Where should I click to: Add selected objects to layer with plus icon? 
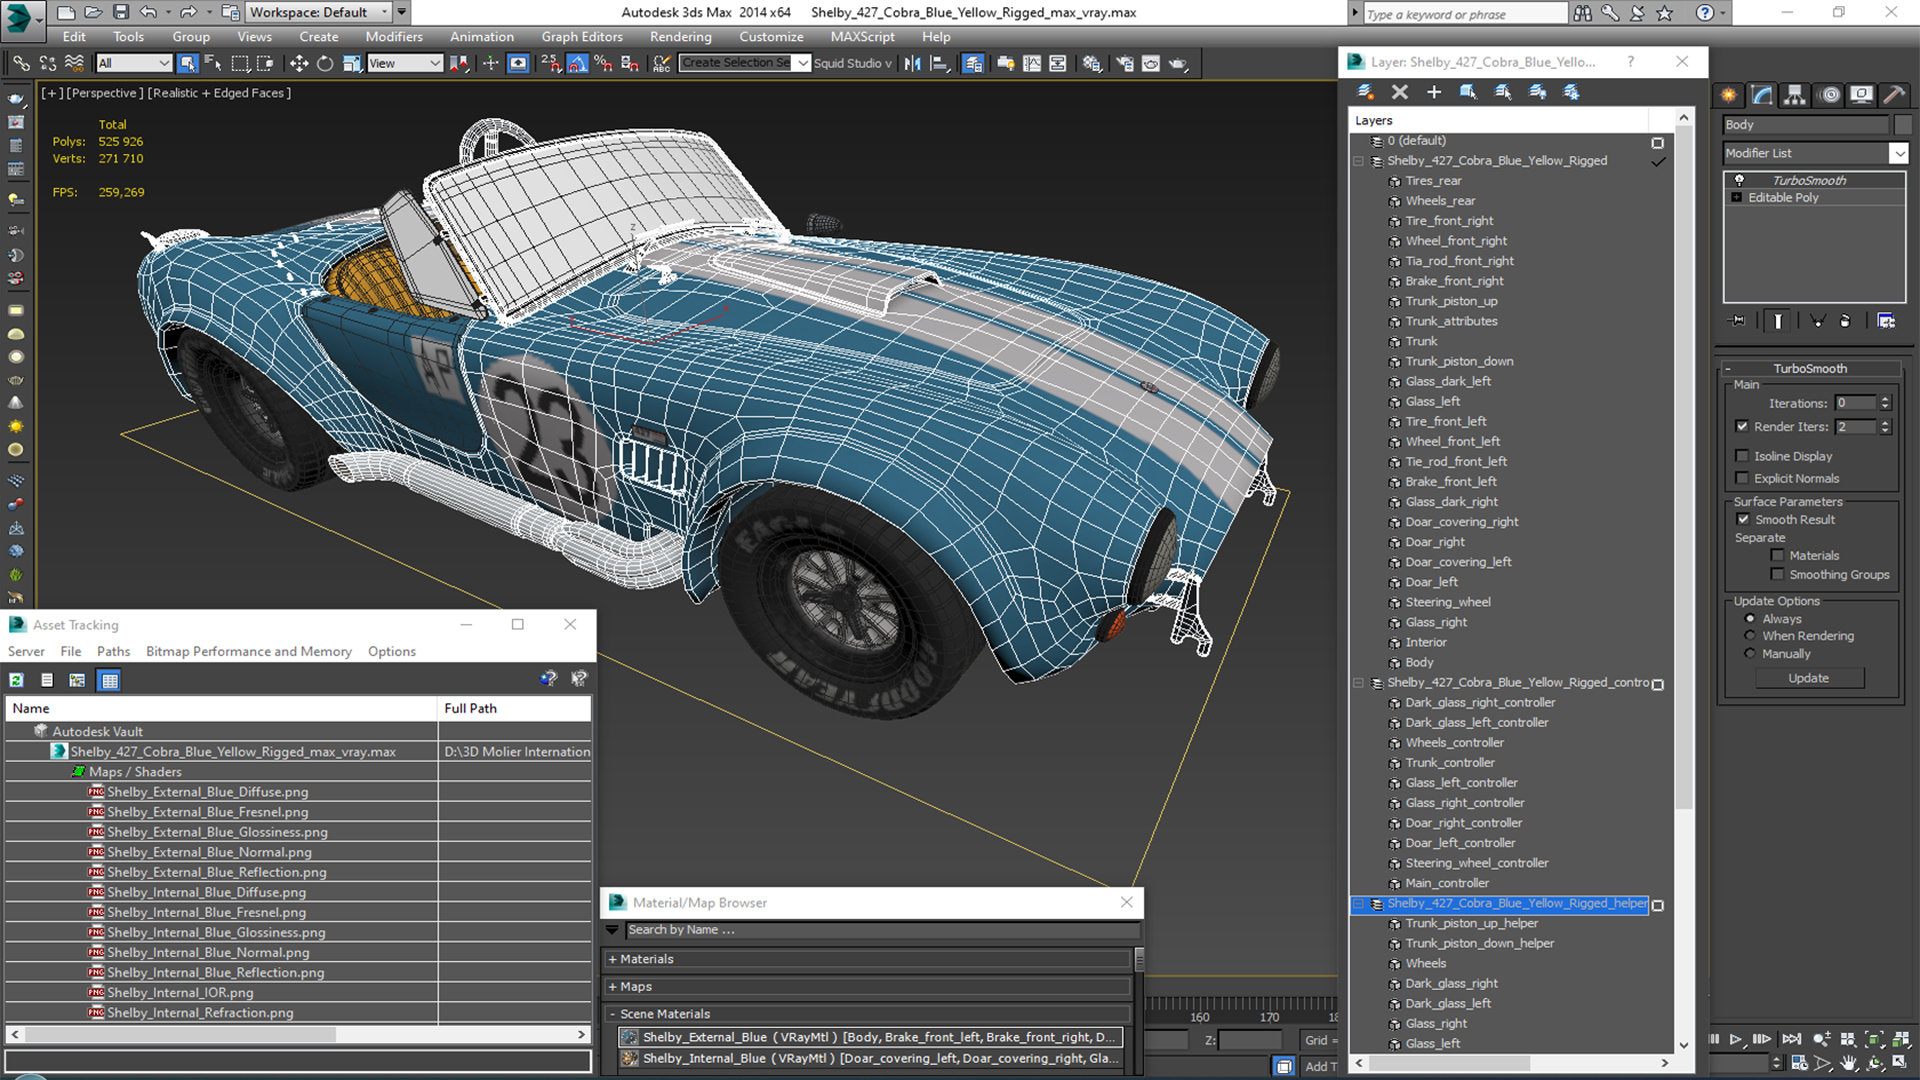click(x=1434, y=92)
